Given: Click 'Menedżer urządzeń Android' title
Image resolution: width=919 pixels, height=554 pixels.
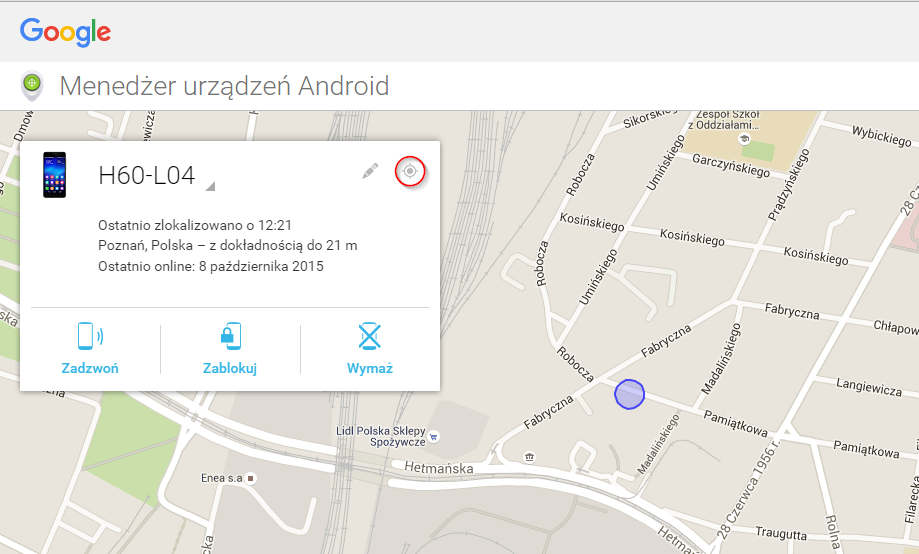Looking at the screenshot, I should pos(224,86).
